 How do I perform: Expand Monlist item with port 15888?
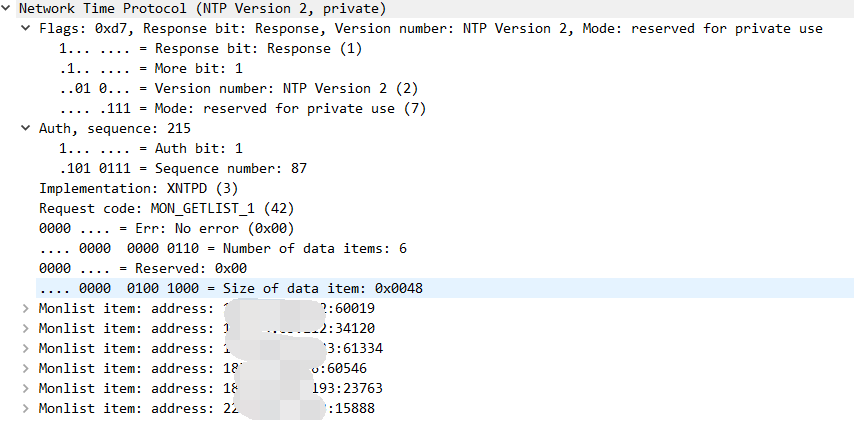[25, 408]
